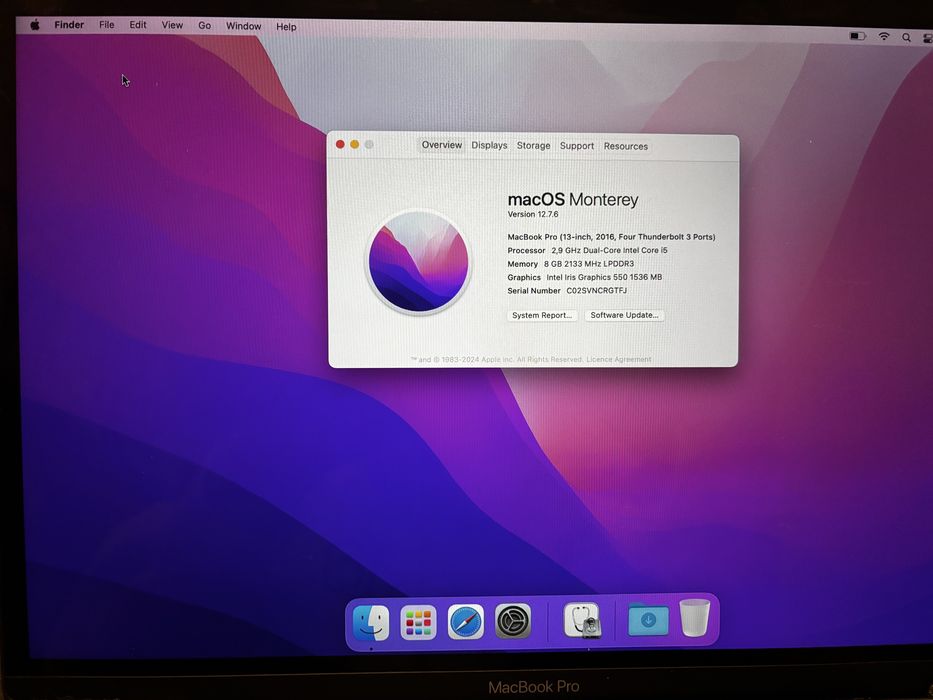Close the About This Mac window
The width and height of the screenshot is (933, 700).
pos(340,144)
